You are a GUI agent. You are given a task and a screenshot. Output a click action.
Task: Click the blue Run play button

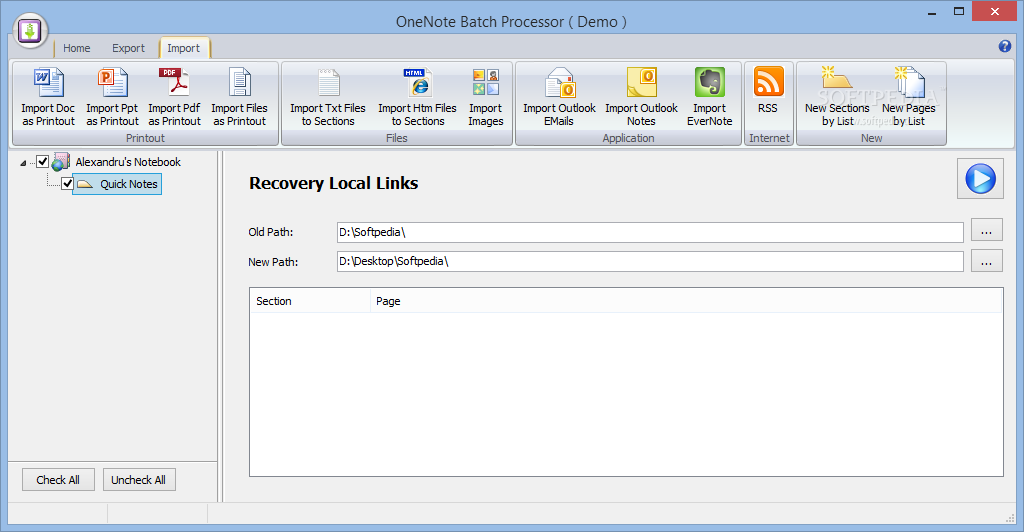click(x=980, y=178)
